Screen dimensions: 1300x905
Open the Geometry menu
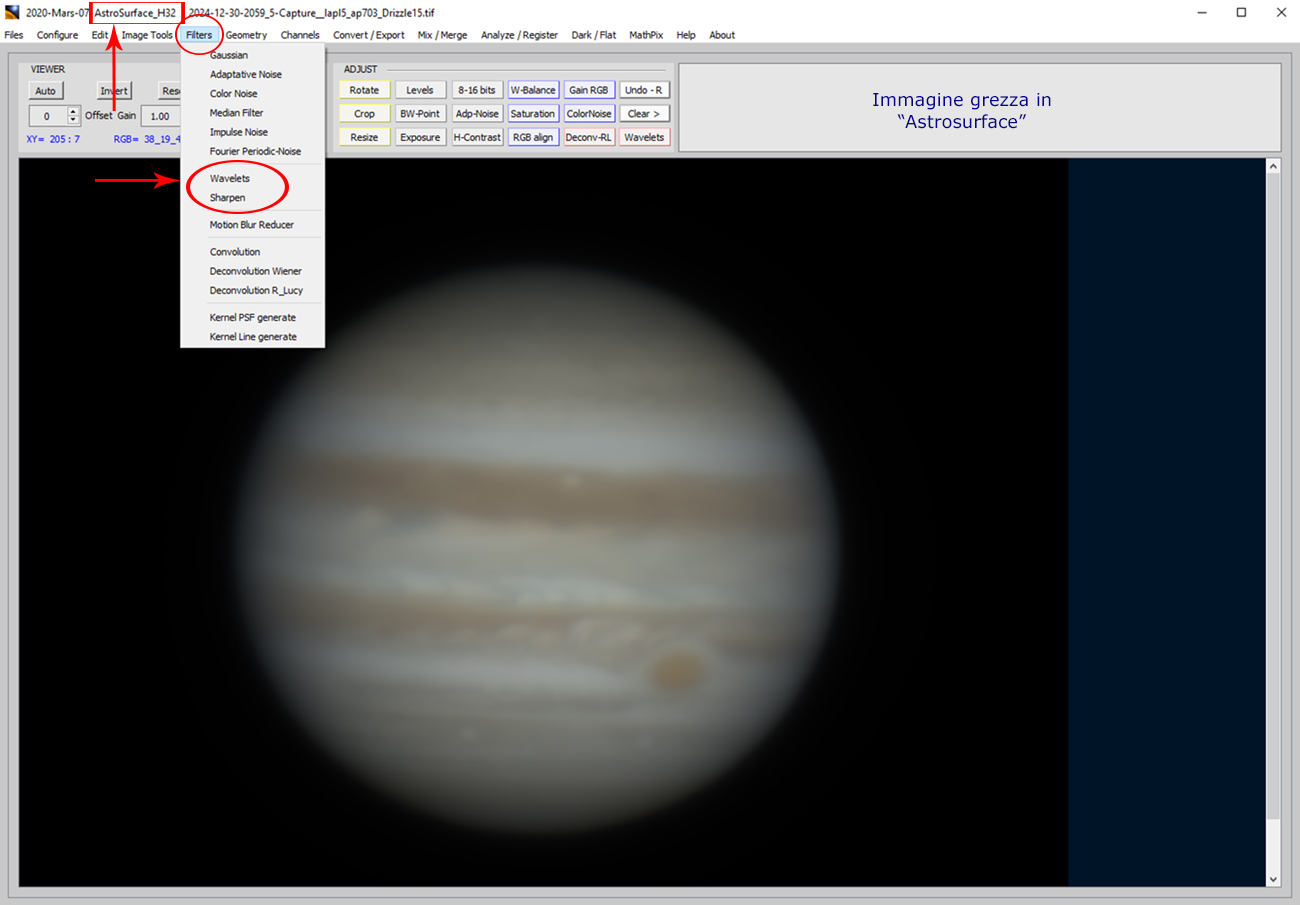point(246,35)
